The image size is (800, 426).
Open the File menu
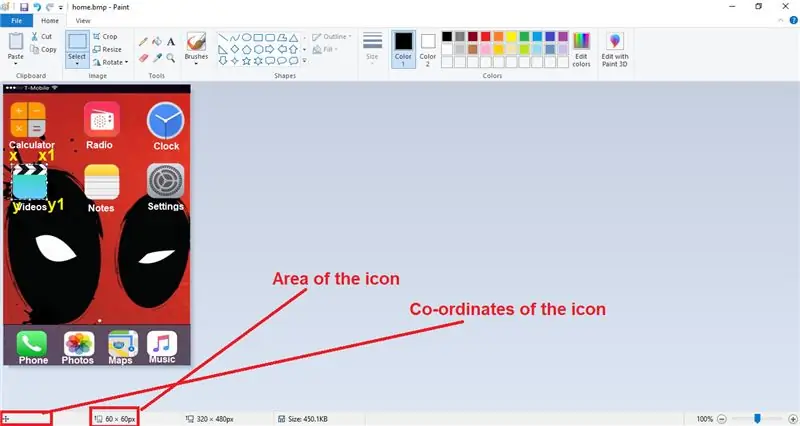tap(16, 20)
